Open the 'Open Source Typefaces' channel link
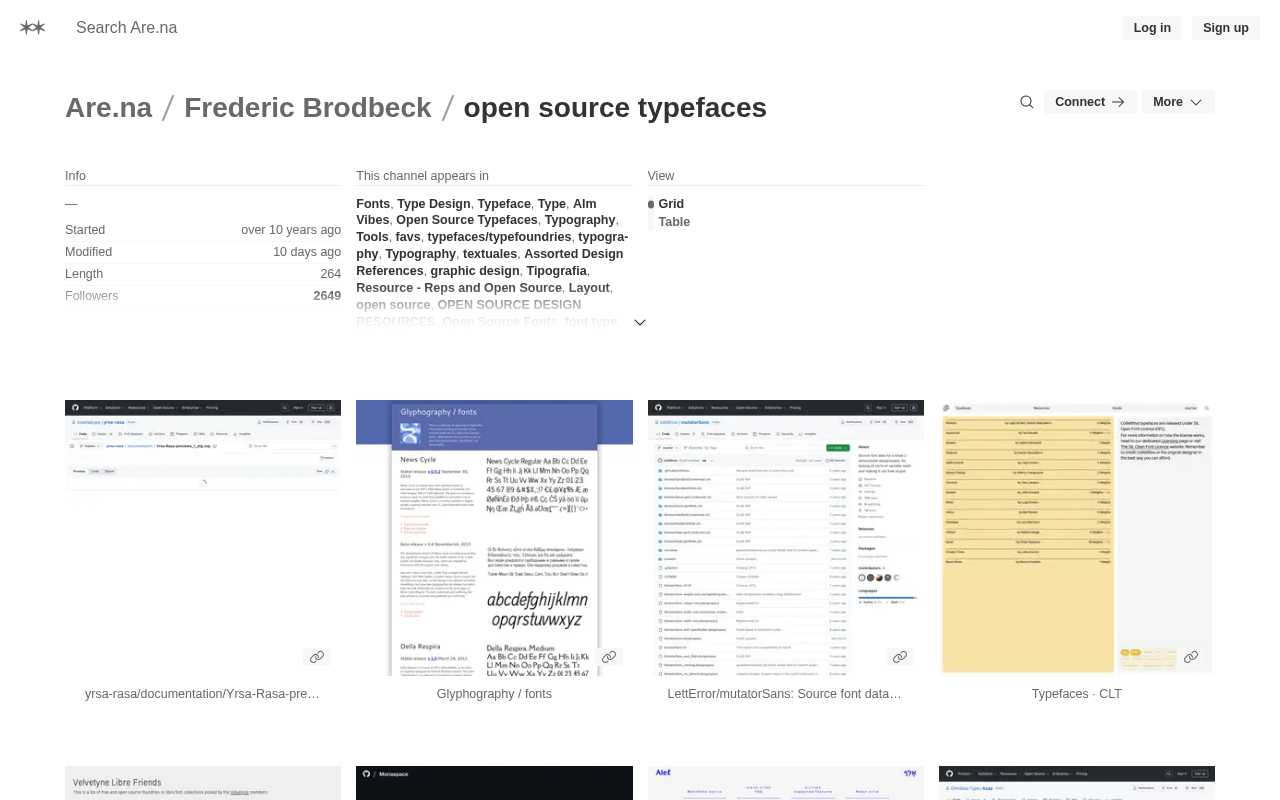Screen dimensions: 1280x800 (466, 220)
